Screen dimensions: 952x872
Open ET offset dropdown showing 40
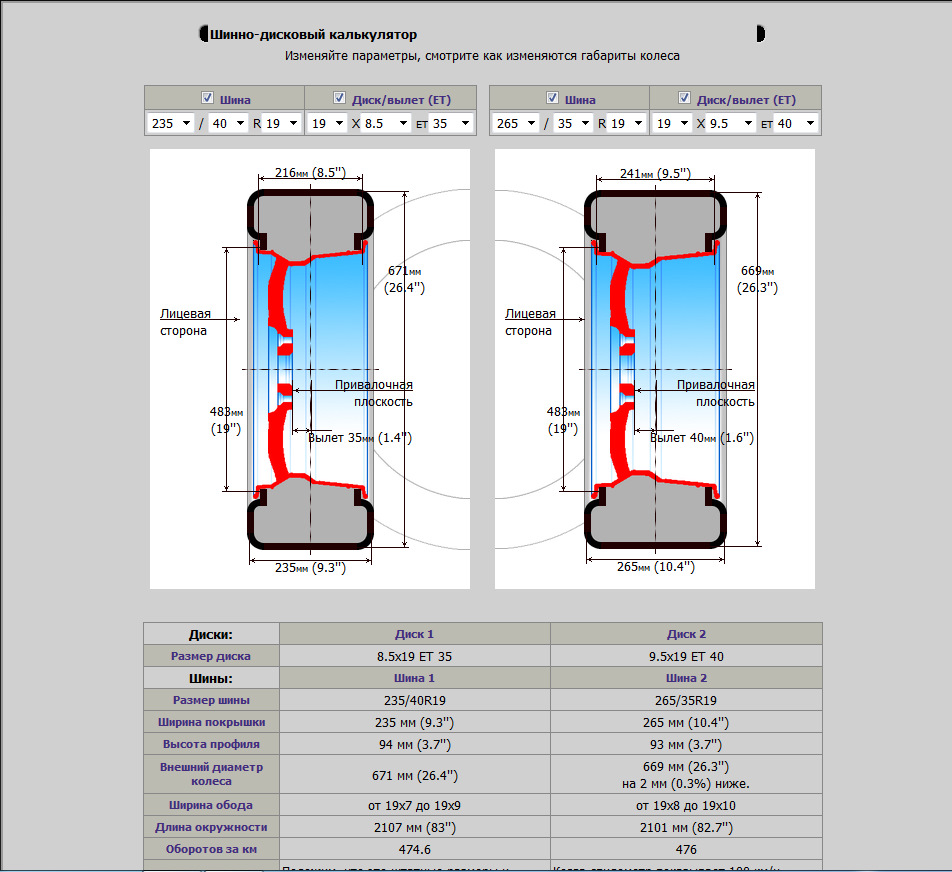tap(796, 123)
